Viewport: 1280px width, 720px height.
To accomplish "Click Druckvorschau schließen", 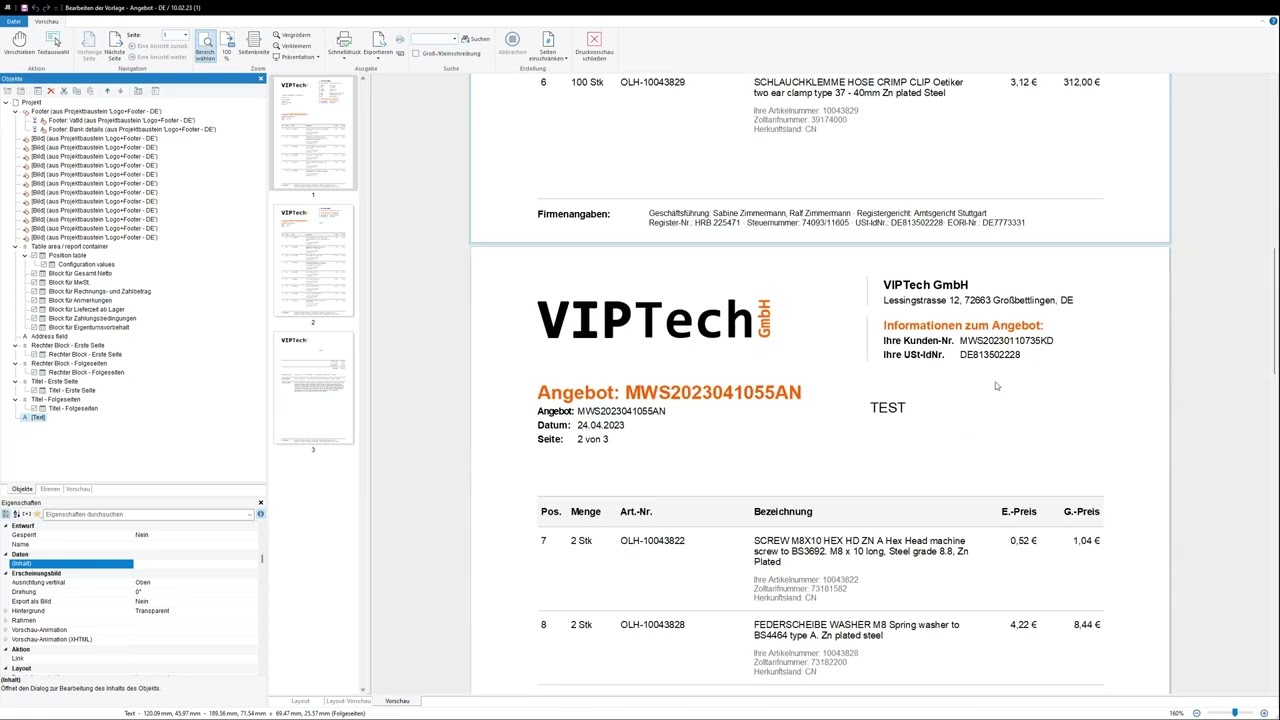I will 594,47.
